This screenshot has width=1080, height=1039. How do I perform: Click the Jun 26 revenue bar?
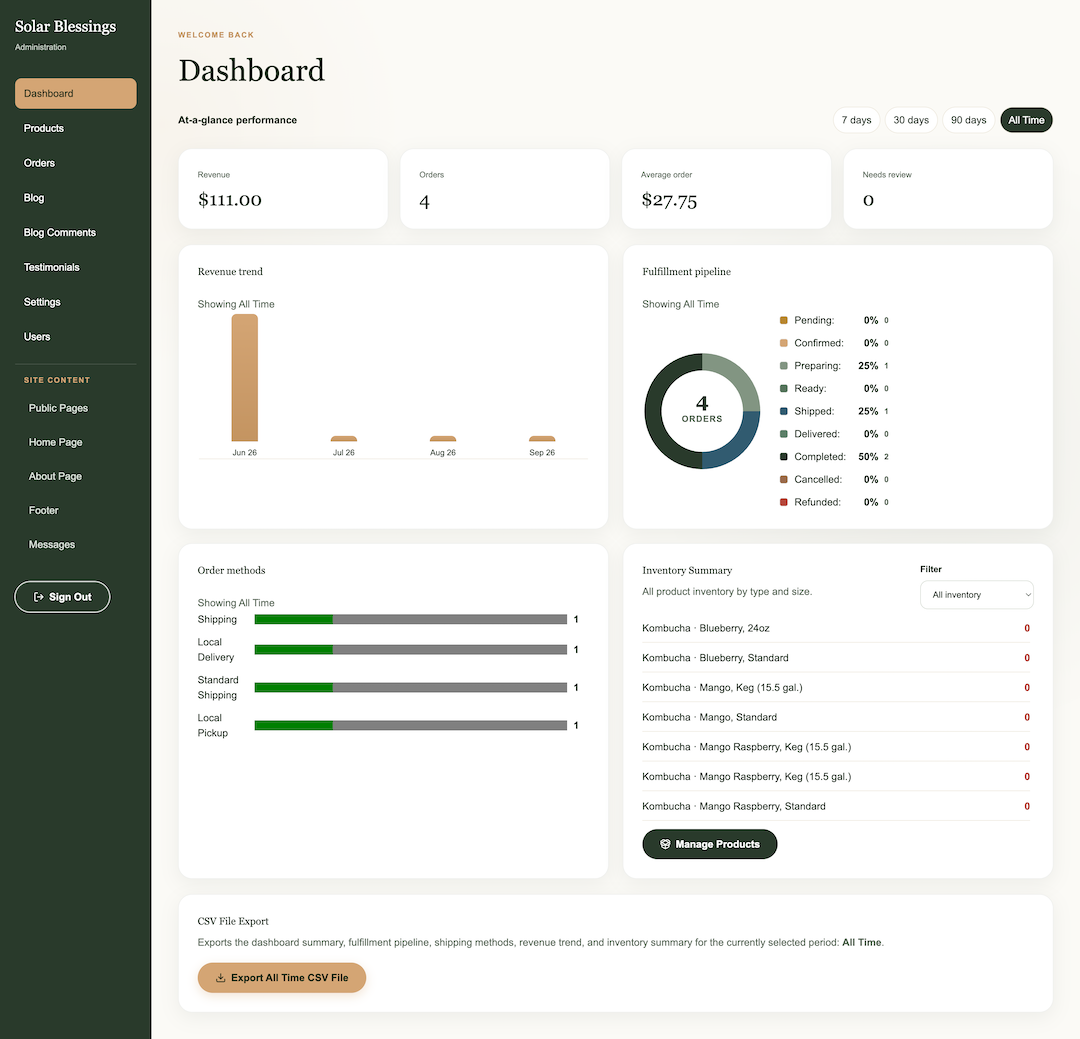pos(245,378)
